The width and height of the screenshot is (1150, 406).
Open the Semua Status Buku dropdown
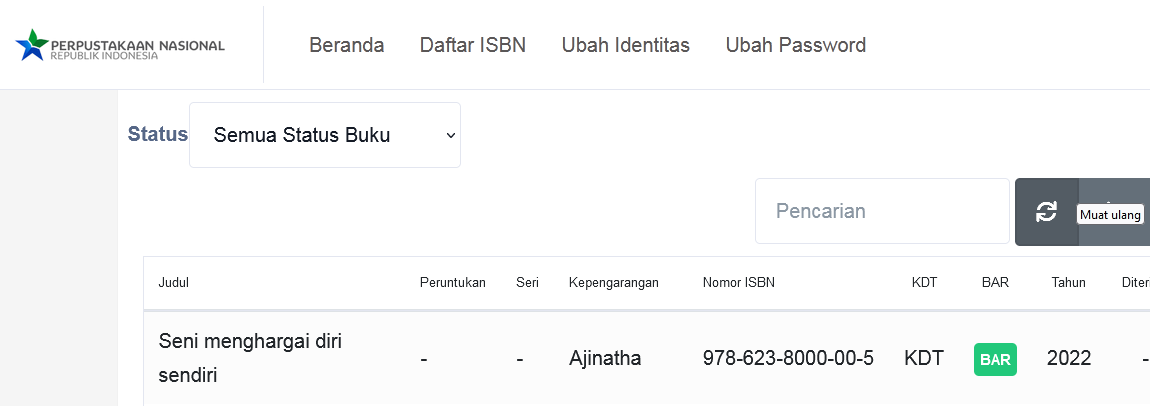pos(325,135)
